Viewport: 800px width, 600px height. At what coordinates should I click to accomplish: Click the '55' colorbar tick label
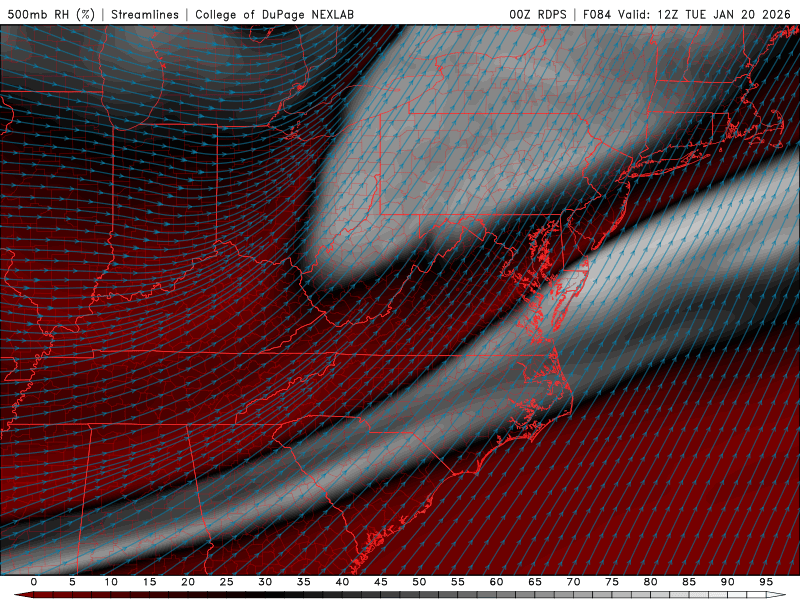pos(457,582)
